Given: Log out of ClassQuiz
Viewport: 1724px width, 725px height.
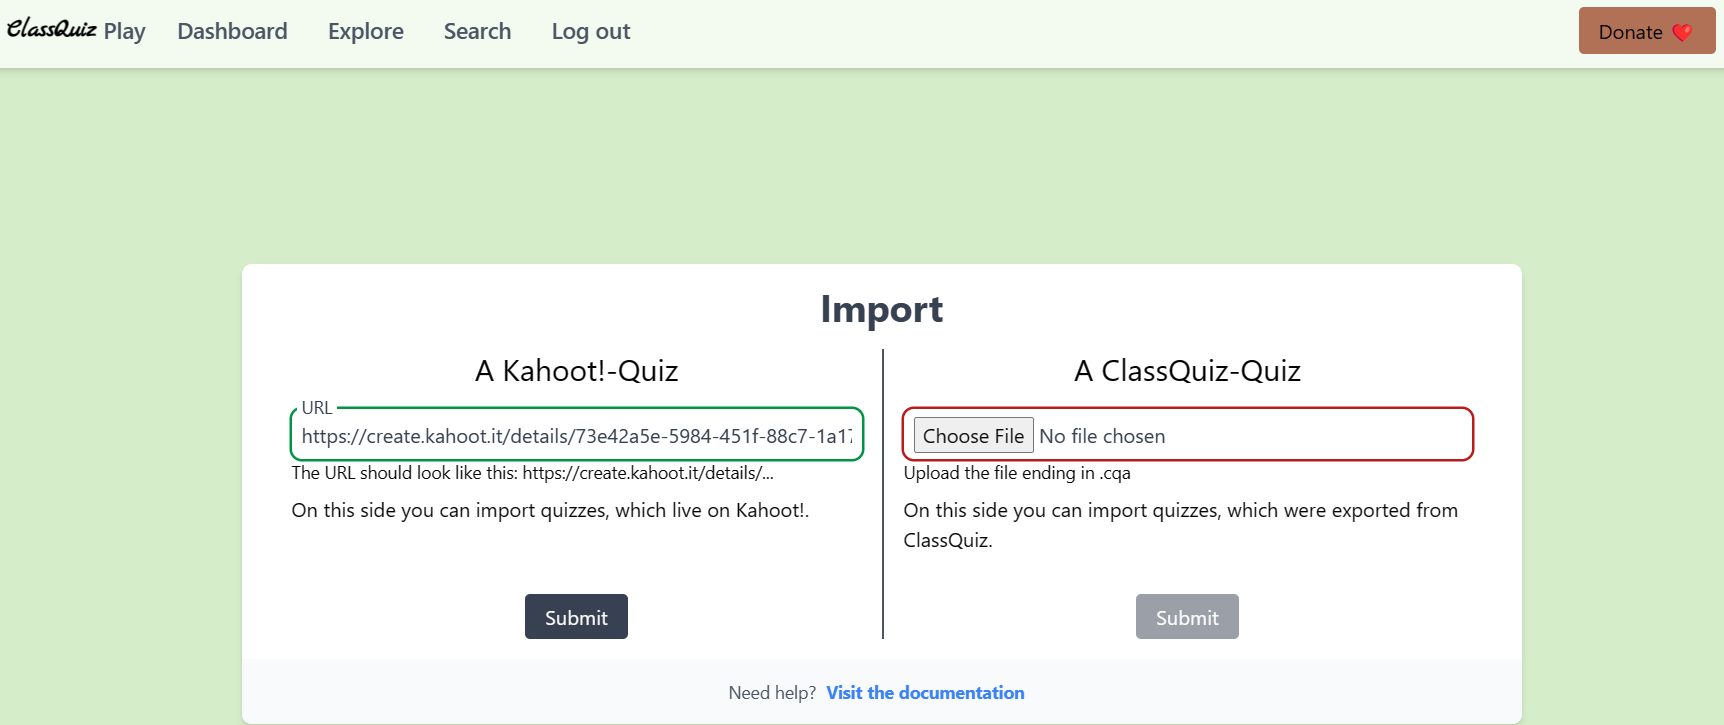Looking at the screenshot, I should pos(591,31).
